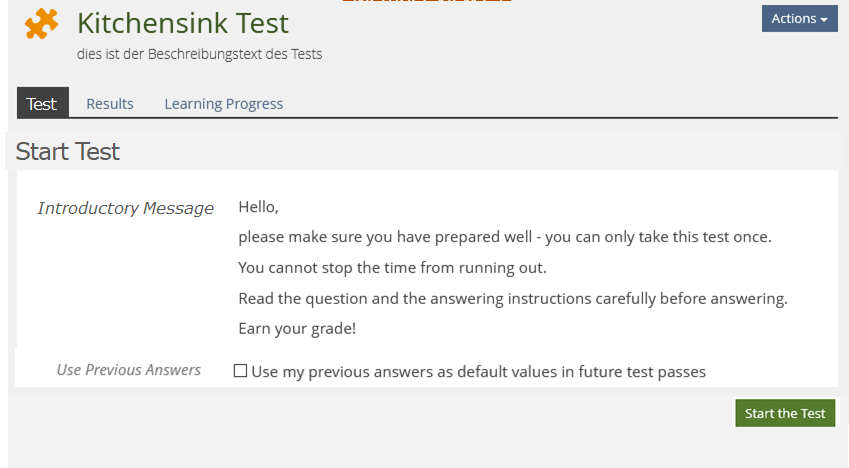849x468 pixels.
Task: Click the orange bar at the page top
Action: coord(426,2)
